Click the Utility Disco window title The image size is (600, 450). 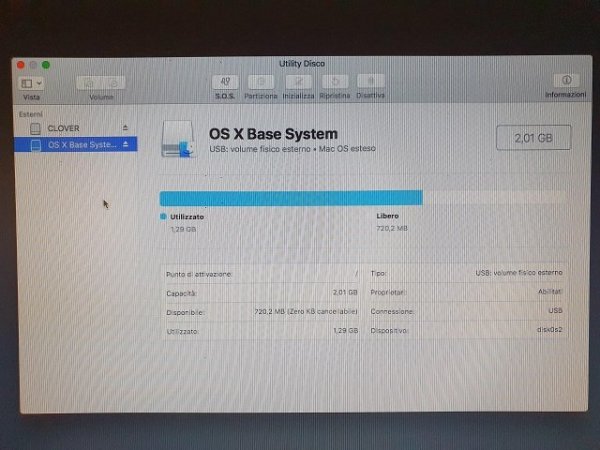click(x=302, y=64)
